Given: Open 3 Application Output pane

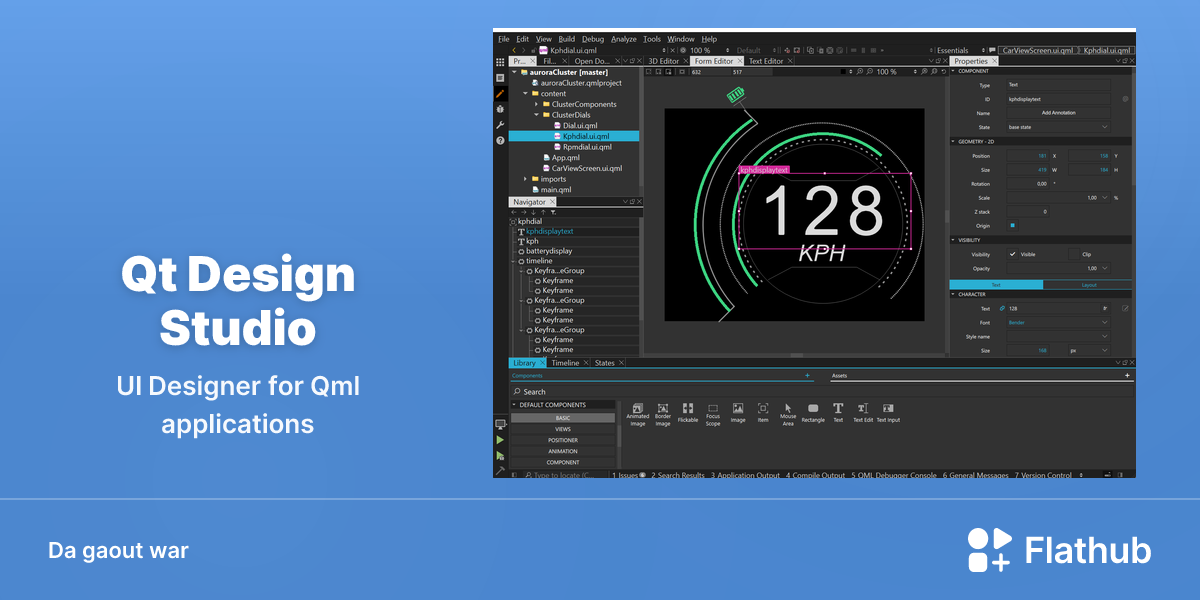Looking at the screenshot, I should tap(745, 475).
